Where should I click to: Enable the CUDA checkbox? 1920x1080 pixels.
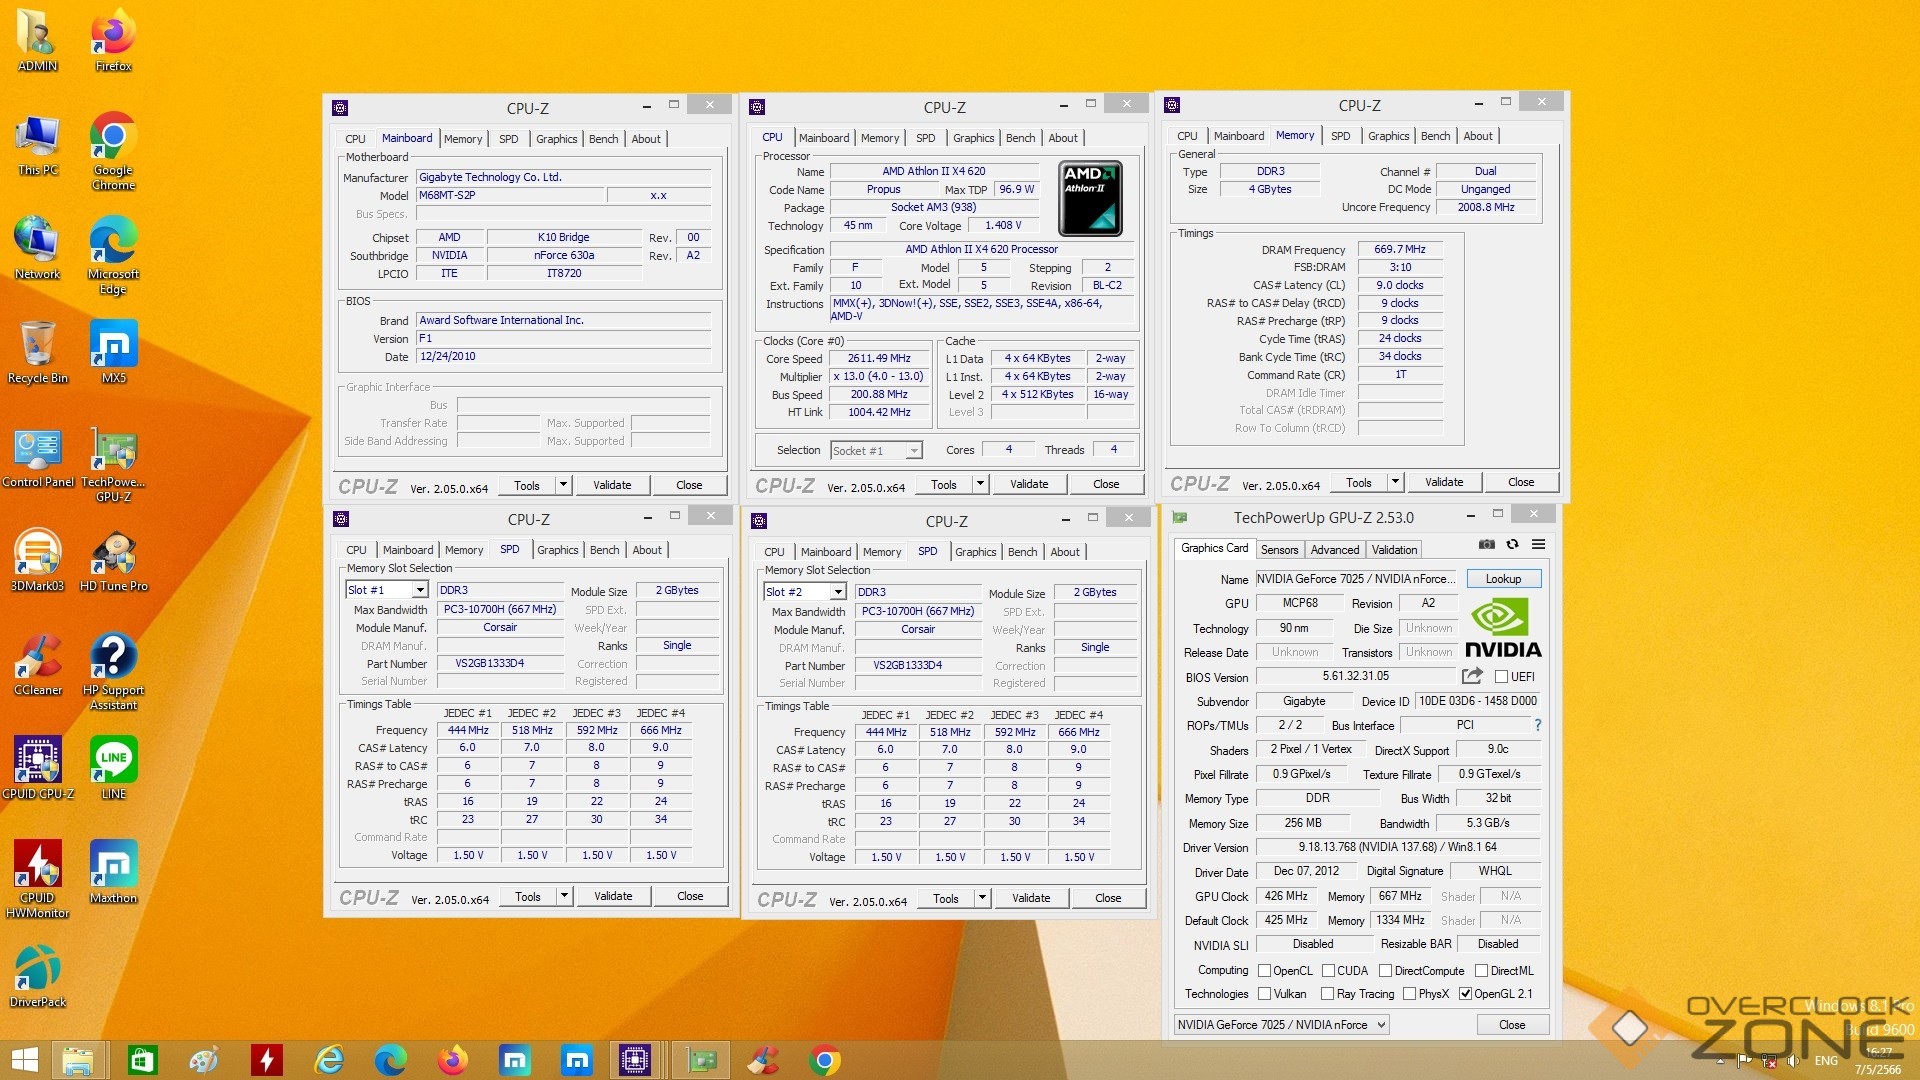coord(1328,971)
